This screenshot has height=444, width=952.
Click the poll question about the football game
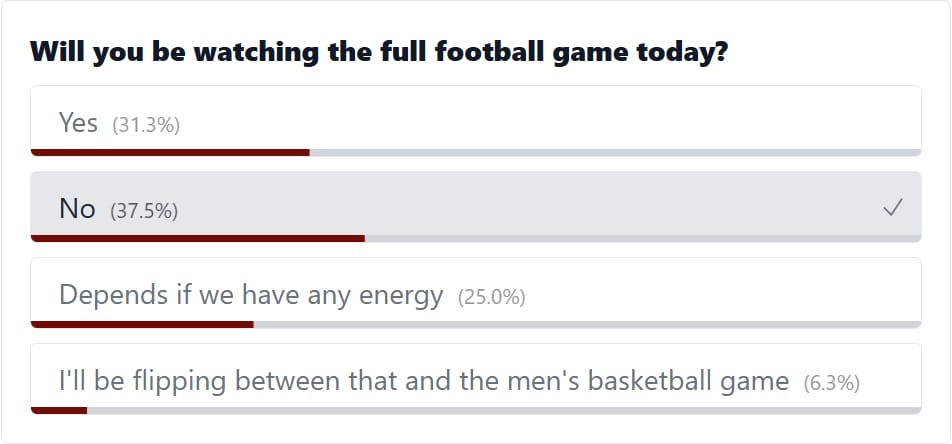pyautogui.click(x=379, y=52)
